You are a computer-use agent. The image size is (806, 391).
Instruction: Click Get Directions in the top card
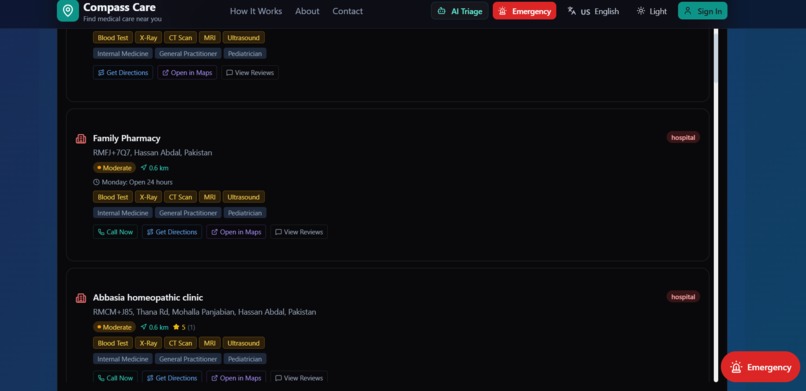[x=123, y=72]
